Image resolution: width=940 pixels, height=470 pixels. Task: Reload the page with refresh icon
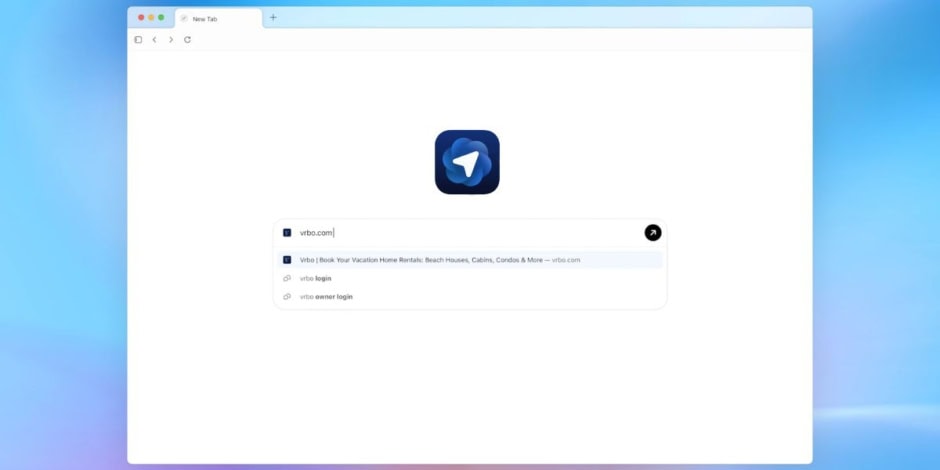(187, 40)
